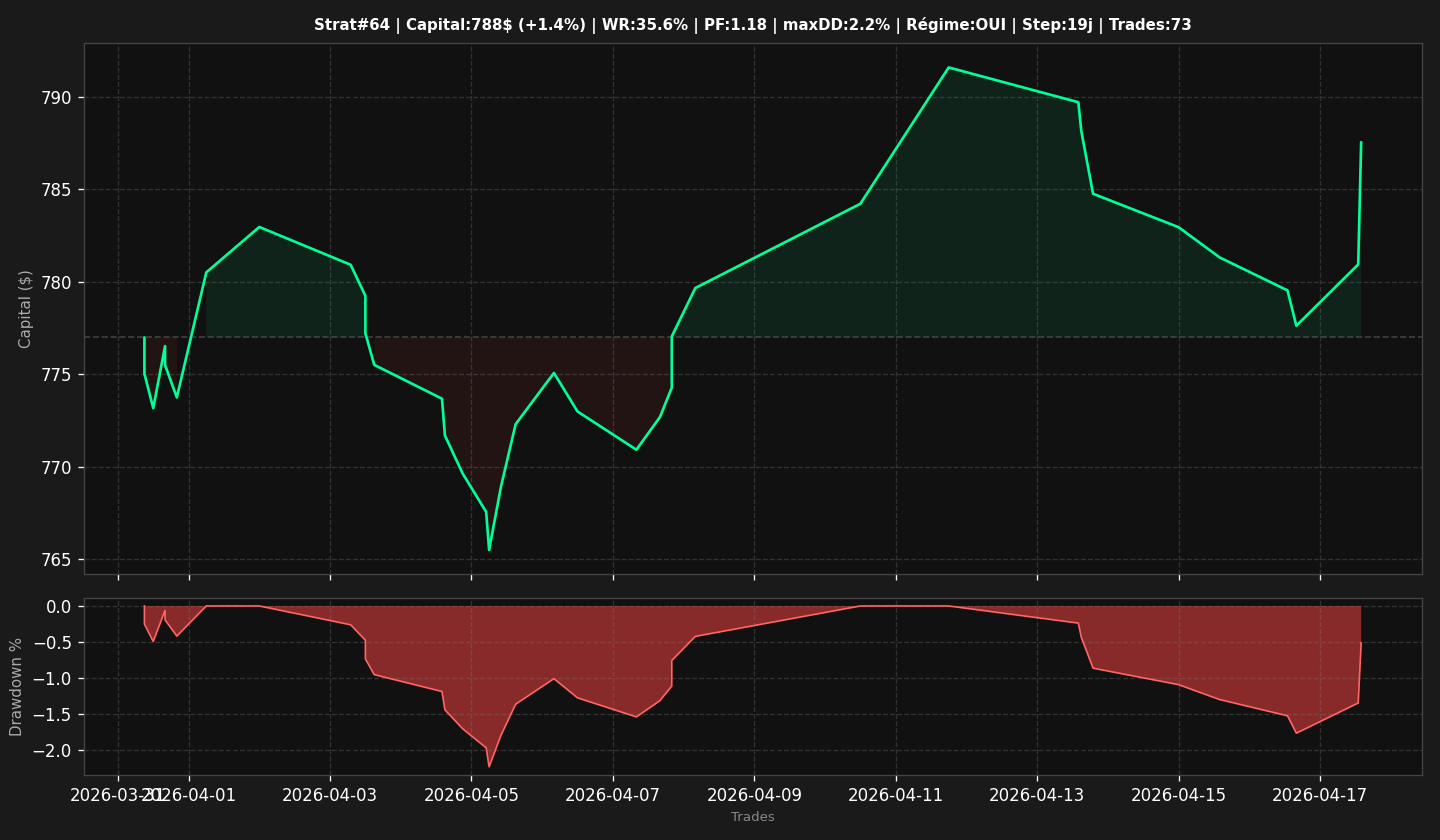The image size is (1440, 840).
Task: Click the 770 capital axis tick label
Action: pyautogui.click(x=56, y=468)
